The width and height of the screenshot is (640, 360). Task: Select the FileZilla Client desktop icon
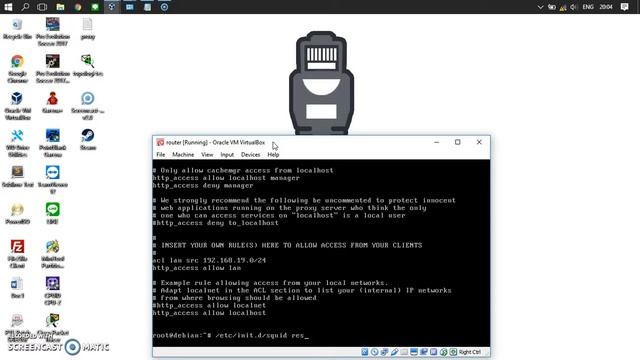[17, 253]
